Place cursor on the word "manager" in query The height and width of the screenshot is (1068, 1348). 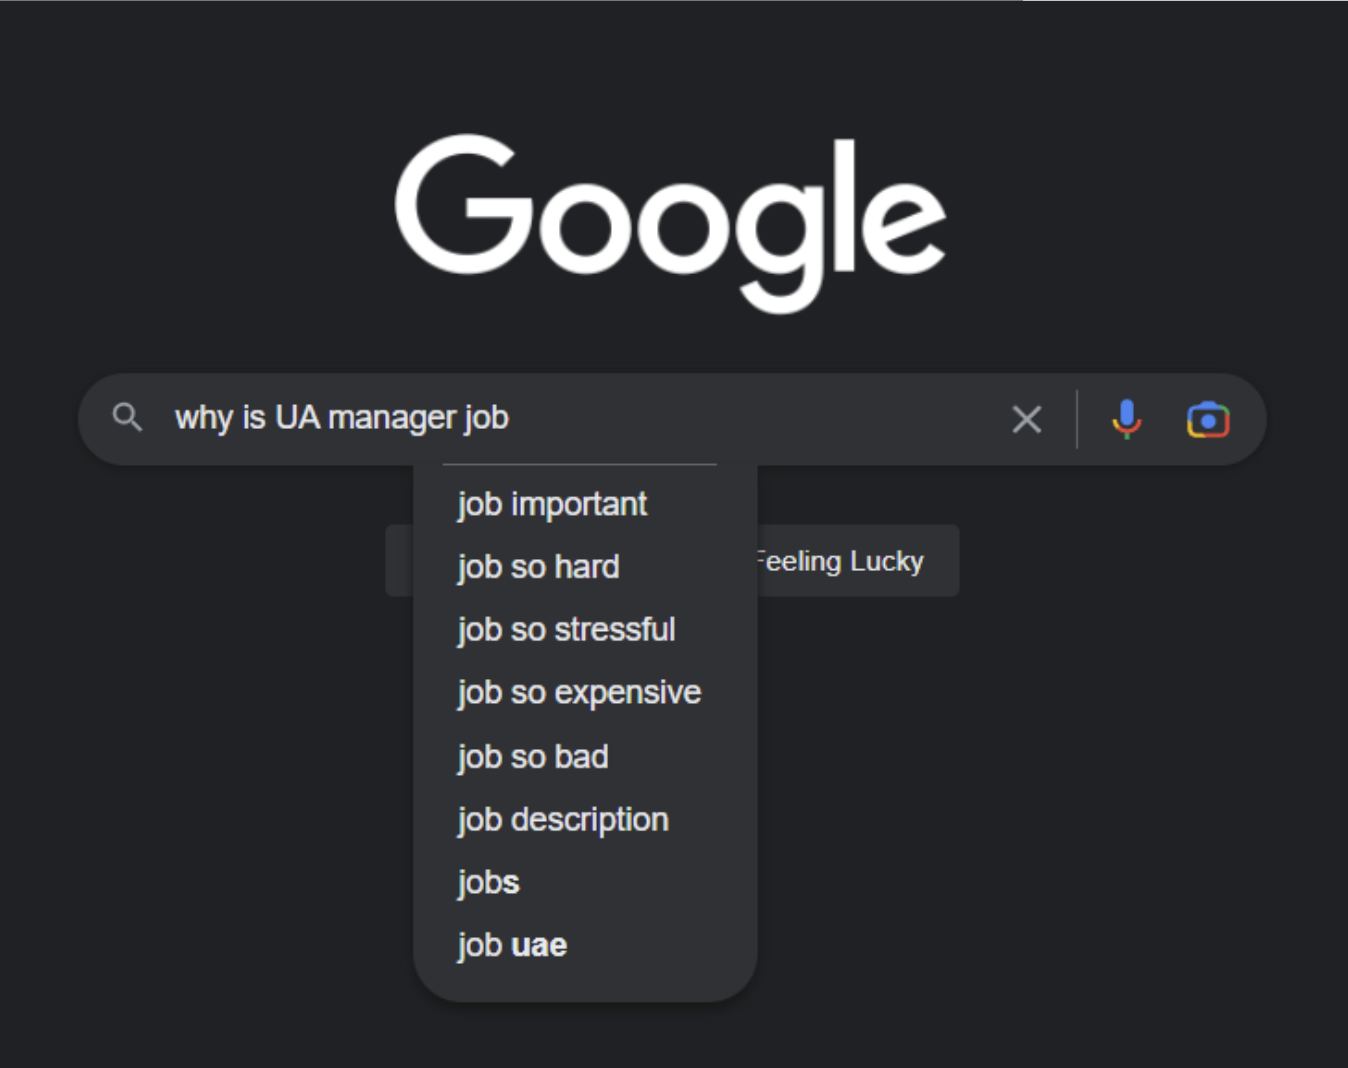point(392,418)
